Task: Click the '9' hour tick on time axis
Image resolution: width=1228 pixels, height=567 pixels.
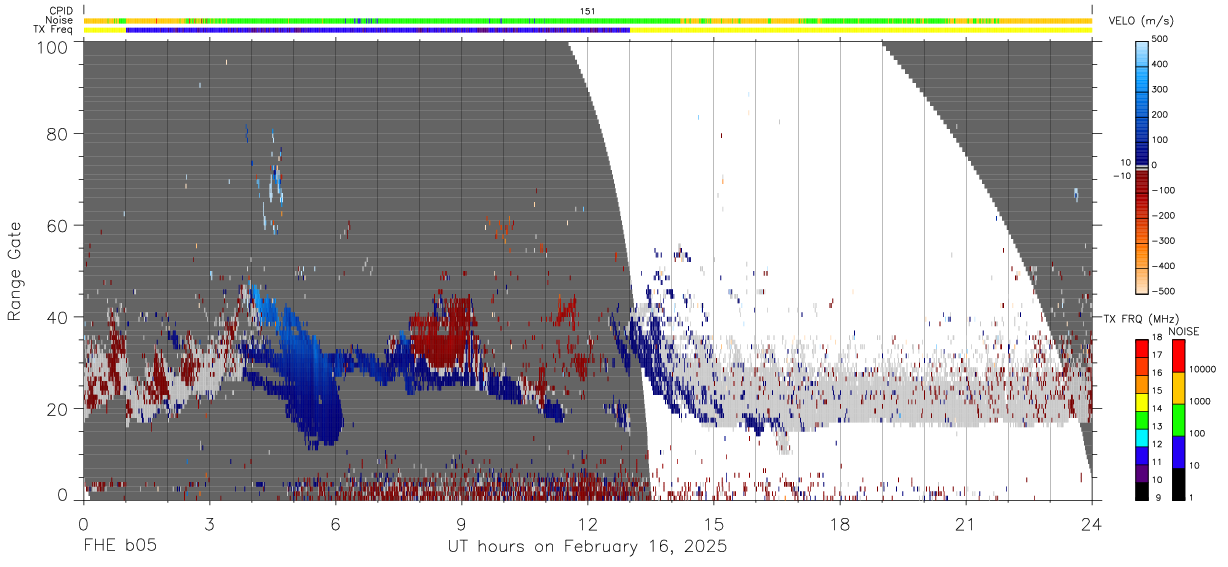Action: click(462, 523)
